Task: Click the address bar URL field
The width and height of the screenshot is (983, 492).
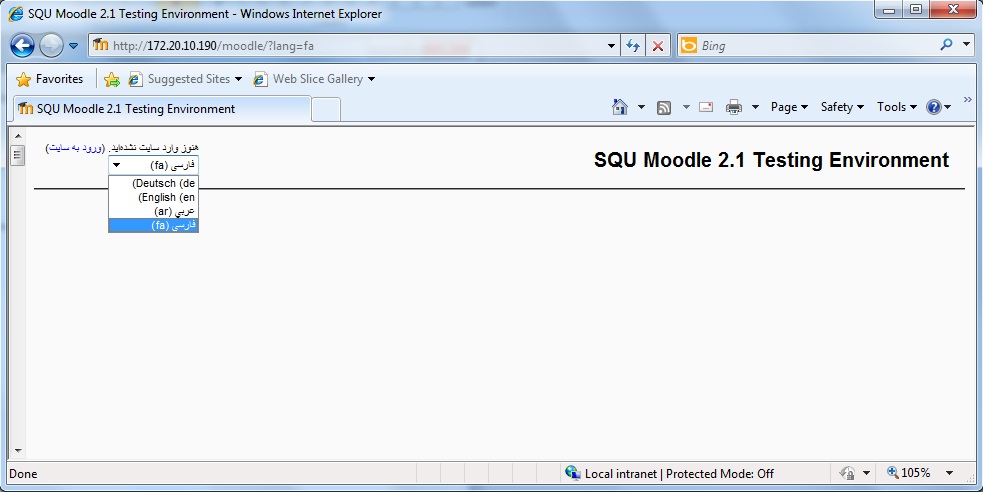Action: coord(348,46)
